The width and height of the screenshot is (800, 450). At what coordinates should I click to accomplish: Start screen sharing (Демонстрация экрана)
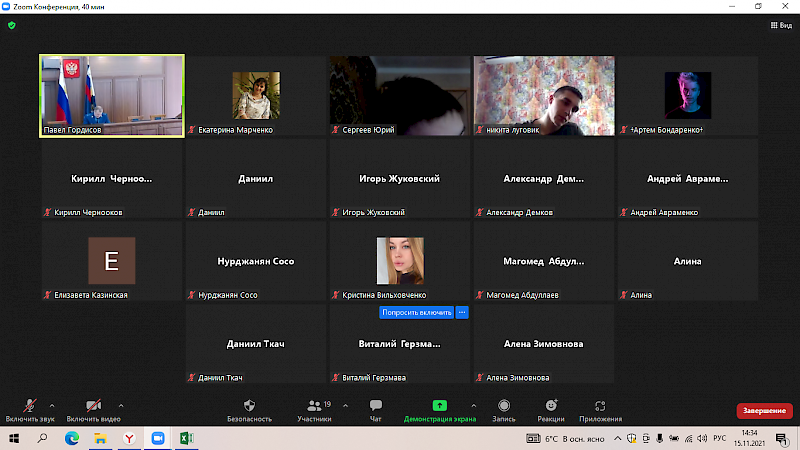pos(439,406)
